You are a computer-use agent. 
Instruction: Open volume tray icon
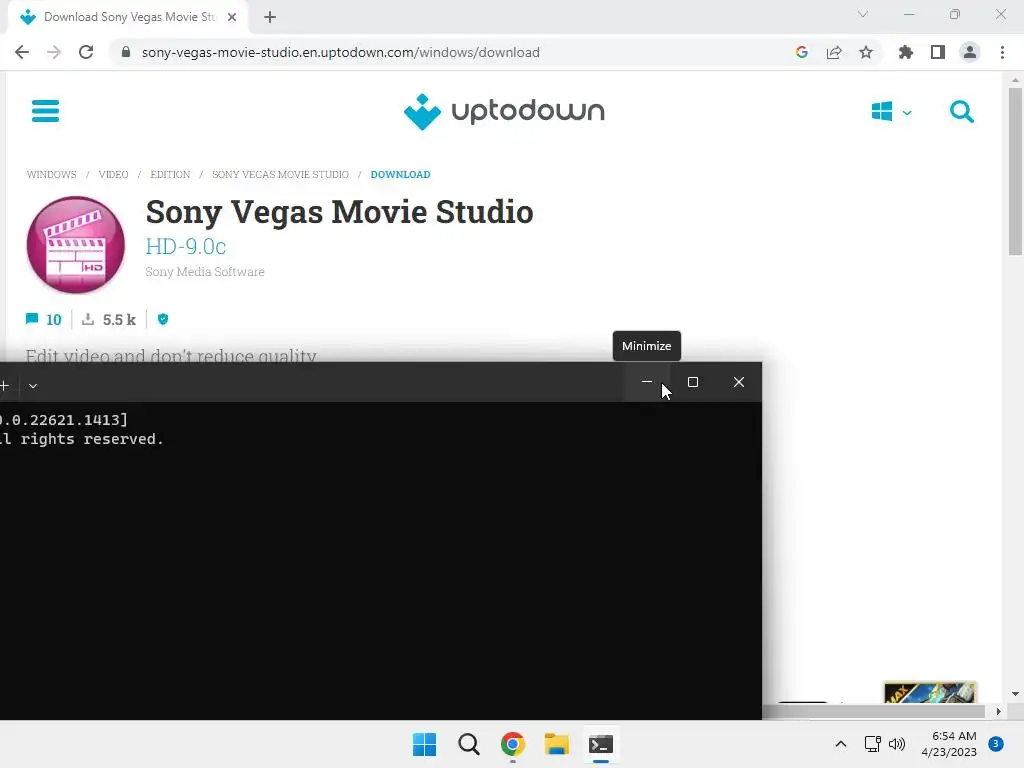897,744
